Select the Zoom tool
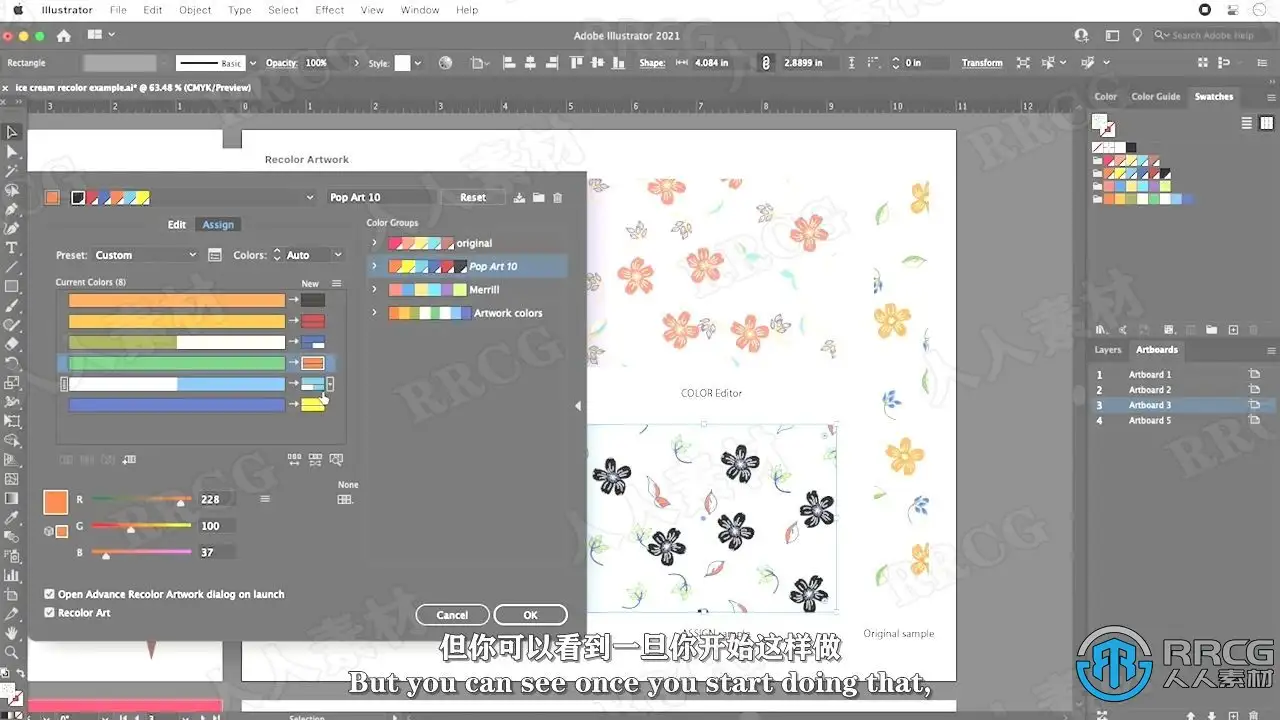This screenshot has height=720, width=1280. tap(12, 652)
